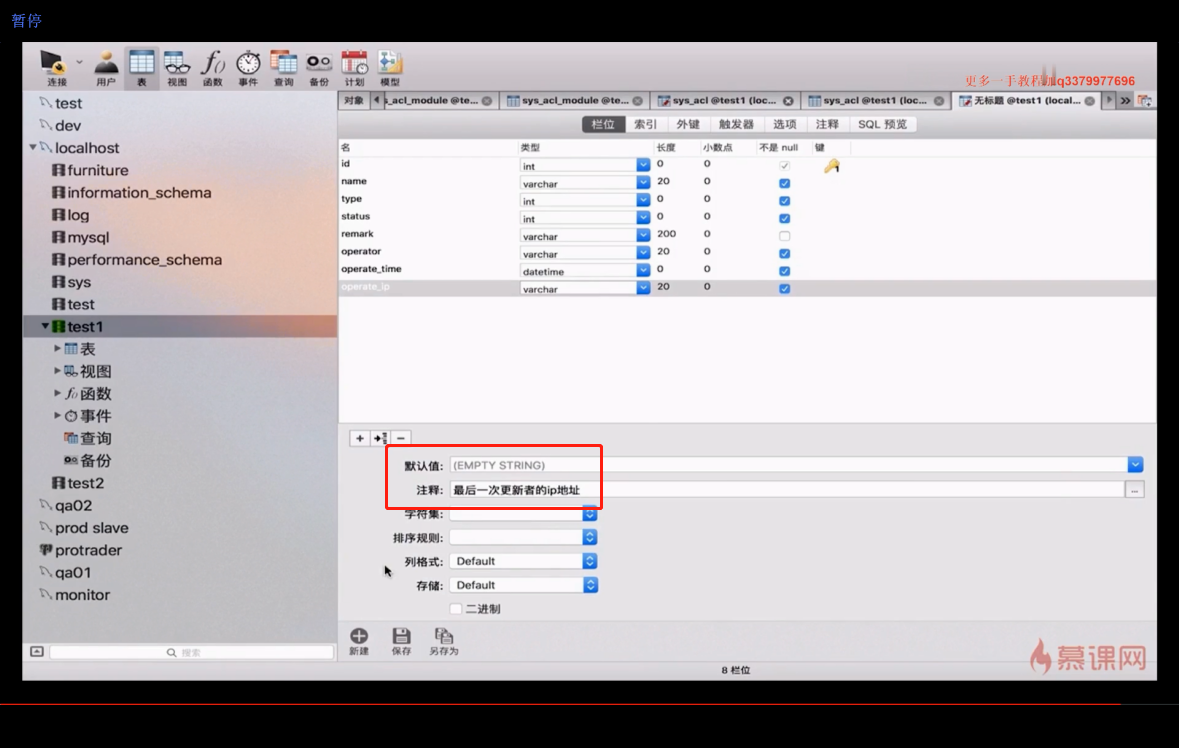
Task: Open the 事件 event toolbar icon
Action: (x=248, y=68)
